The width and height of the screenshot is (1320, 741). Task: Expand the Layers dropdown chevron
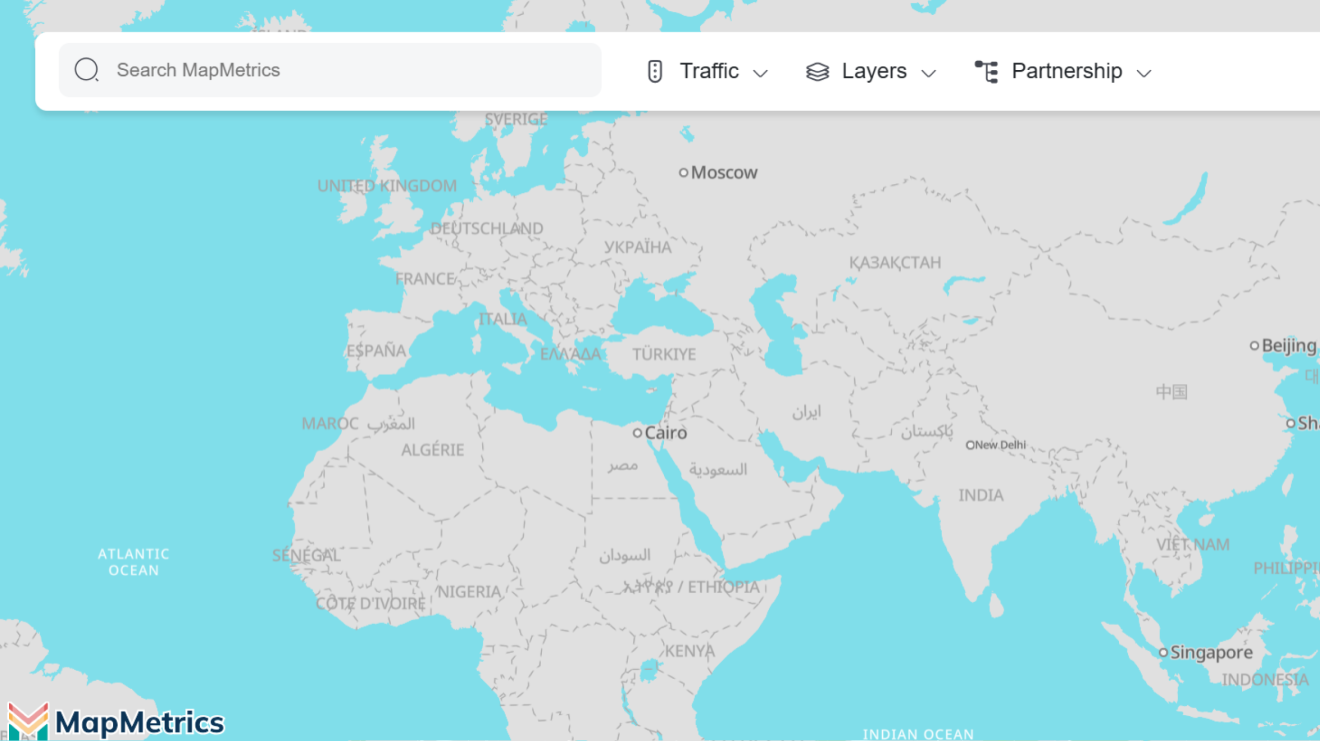[x=930, y=72]
